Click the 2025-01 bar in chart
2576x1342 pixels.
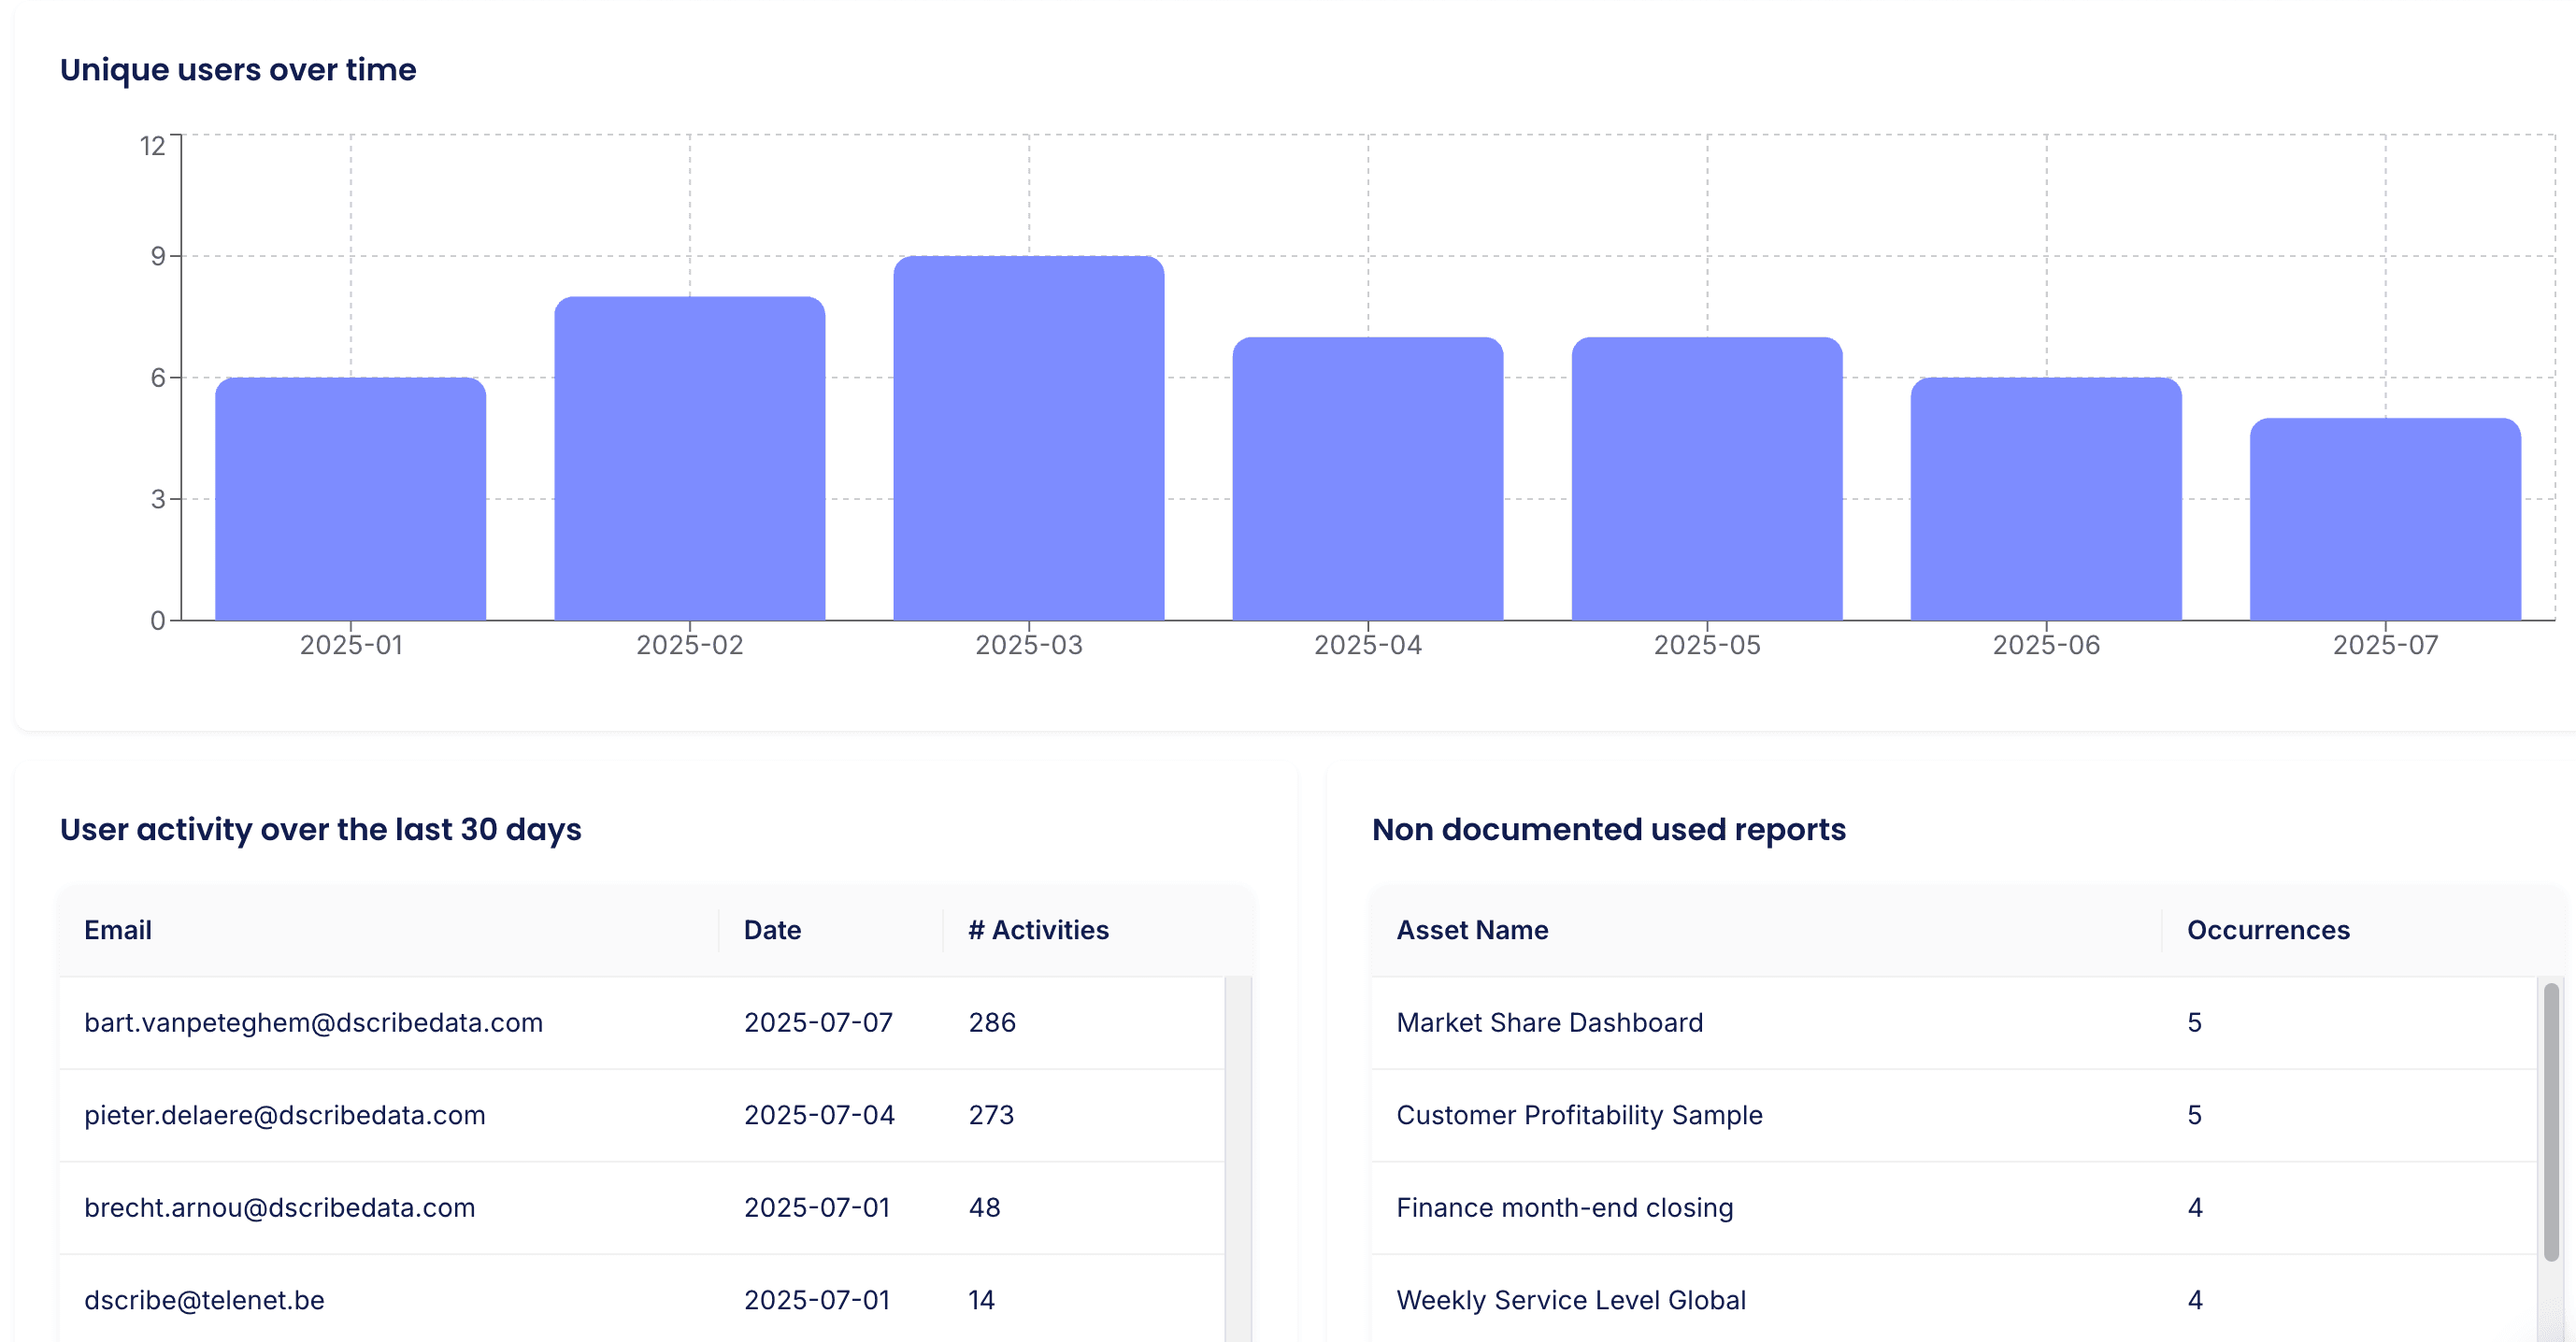[350, 498]
